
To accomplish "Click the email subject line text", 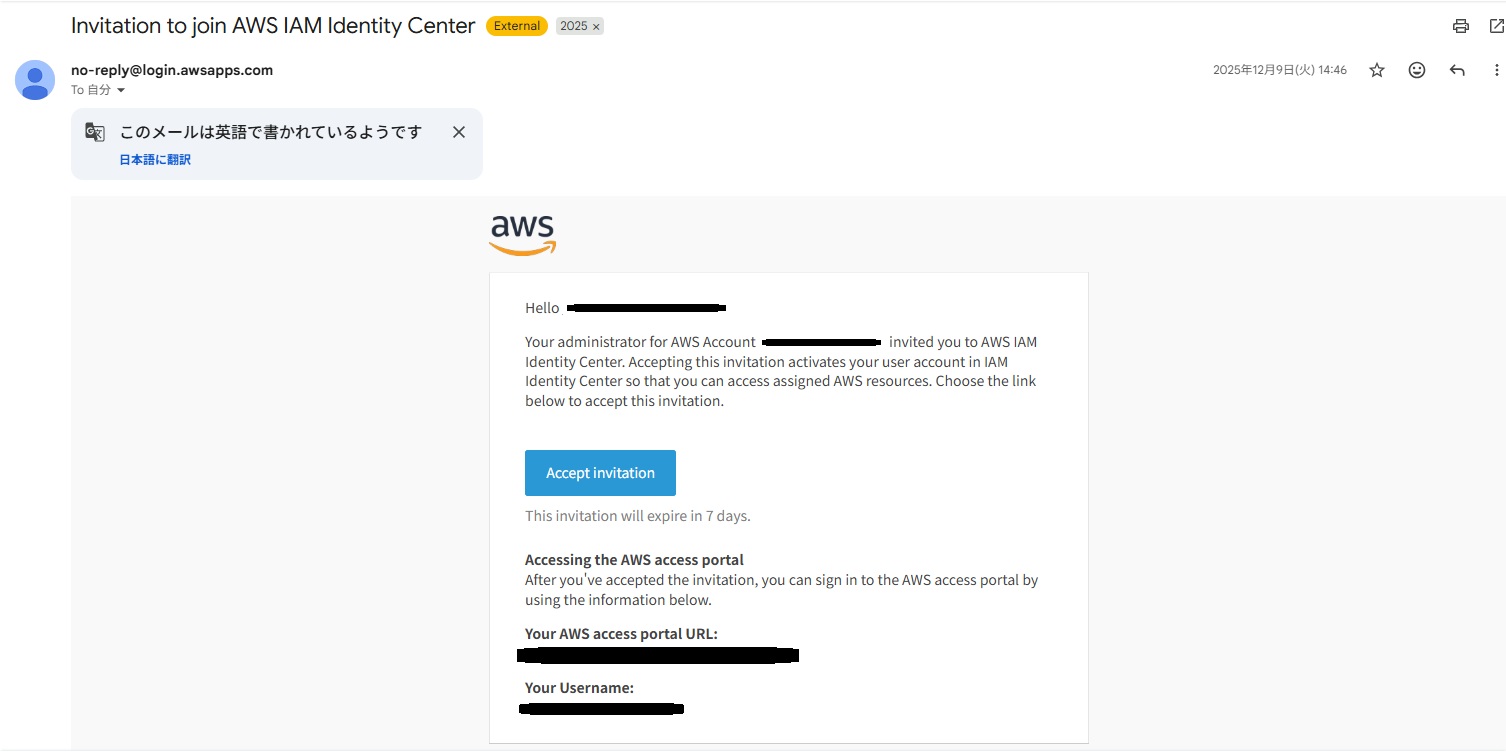I will coord(273,26).
